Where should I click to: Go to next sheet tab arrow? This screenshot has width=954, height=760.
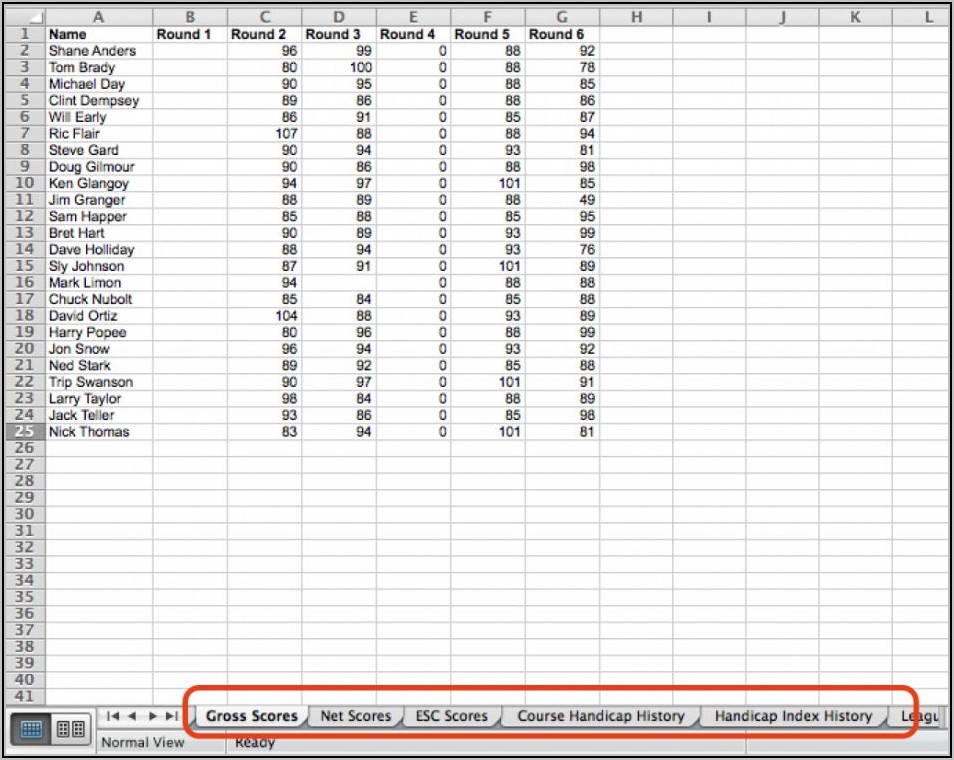[x=153, y=716]
